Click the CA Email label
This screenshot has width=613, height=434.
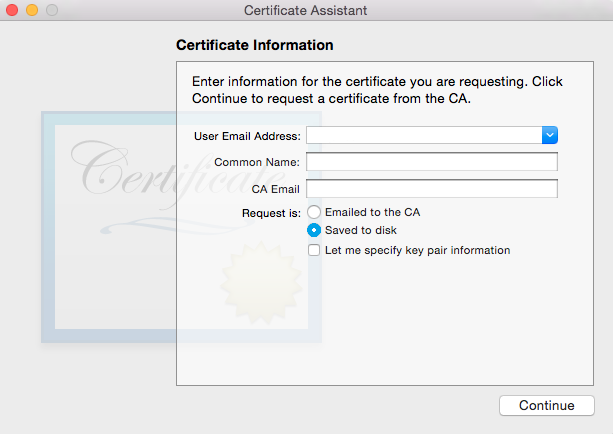click(x=276, y=189)
